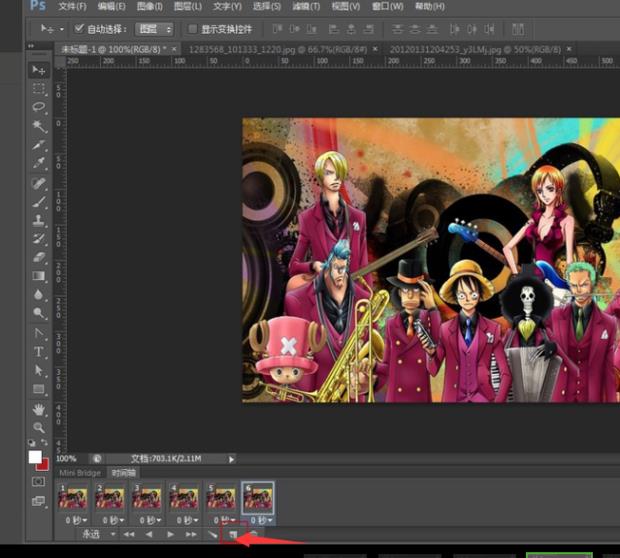Click the white foreground color swatch

tap(35, 458)
